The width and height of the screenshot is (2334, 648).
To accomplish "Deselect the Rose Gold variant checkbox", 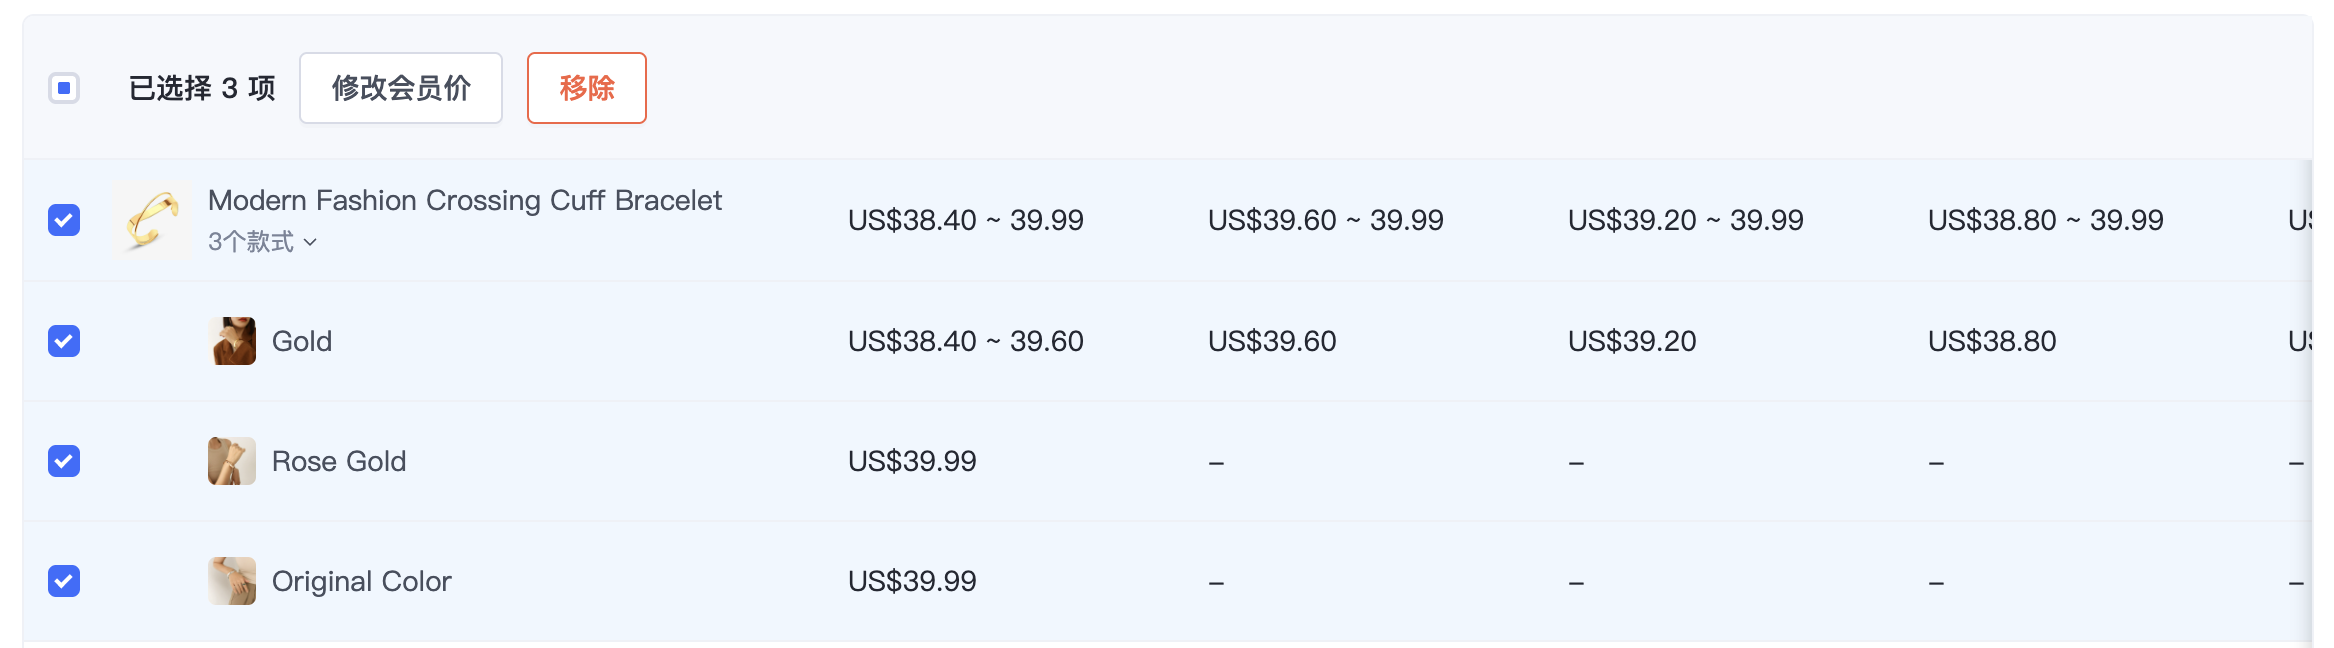I will pos(64,461).
